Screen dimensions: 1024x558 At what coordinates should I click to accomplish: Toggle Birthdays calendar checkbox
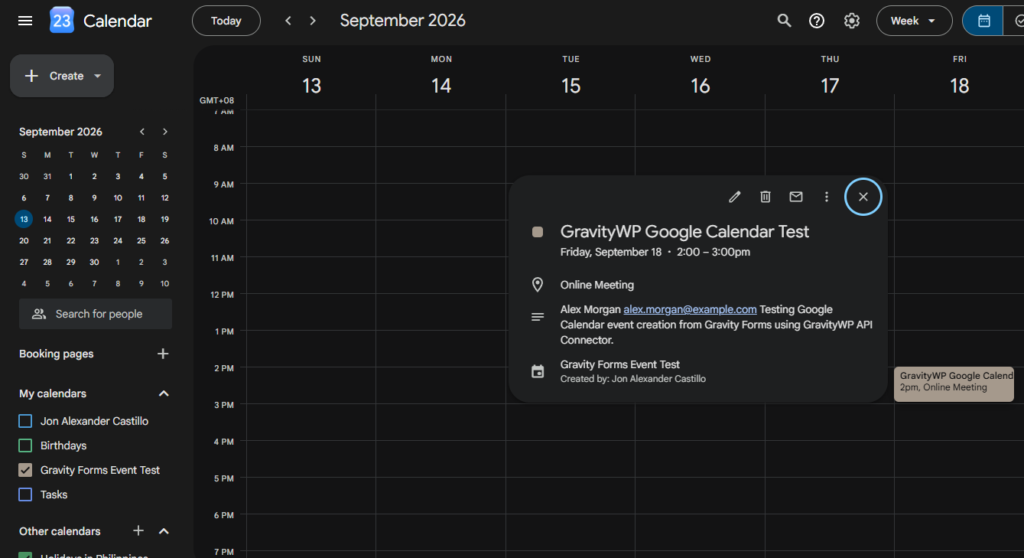tap(25, 446)
